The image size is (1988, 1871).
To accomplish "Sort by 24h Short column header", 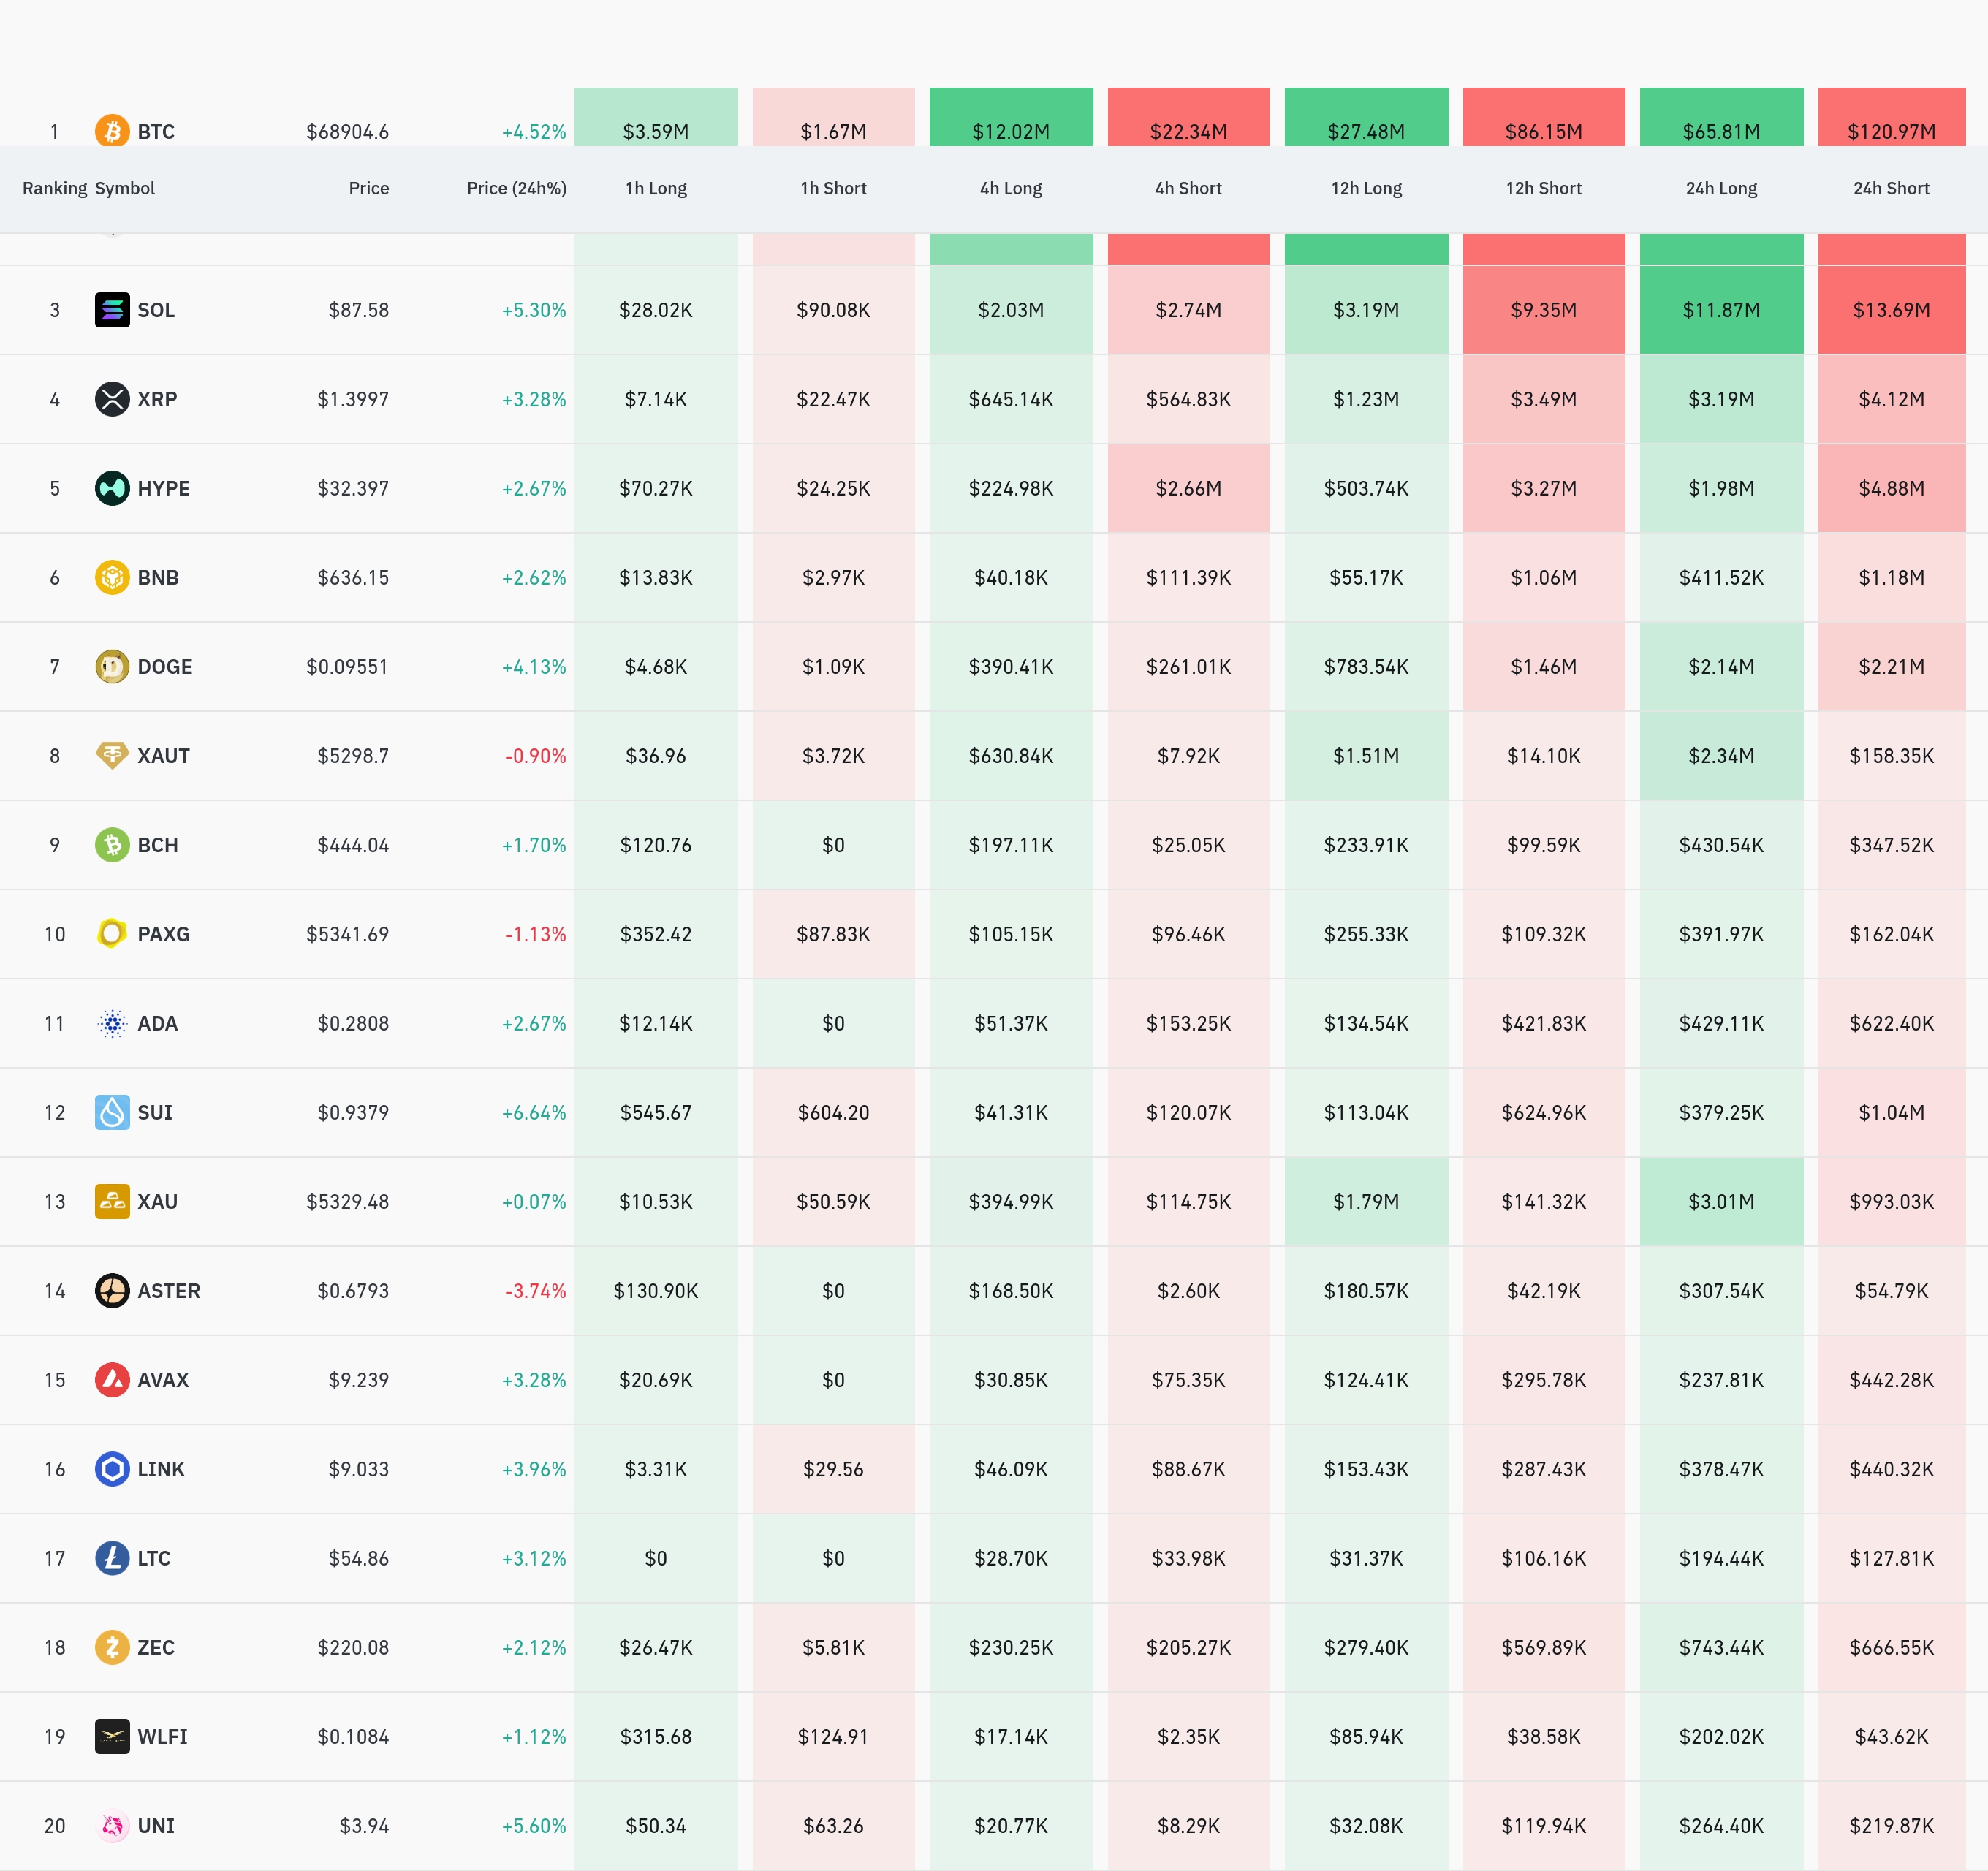I will click(1891, 188).
